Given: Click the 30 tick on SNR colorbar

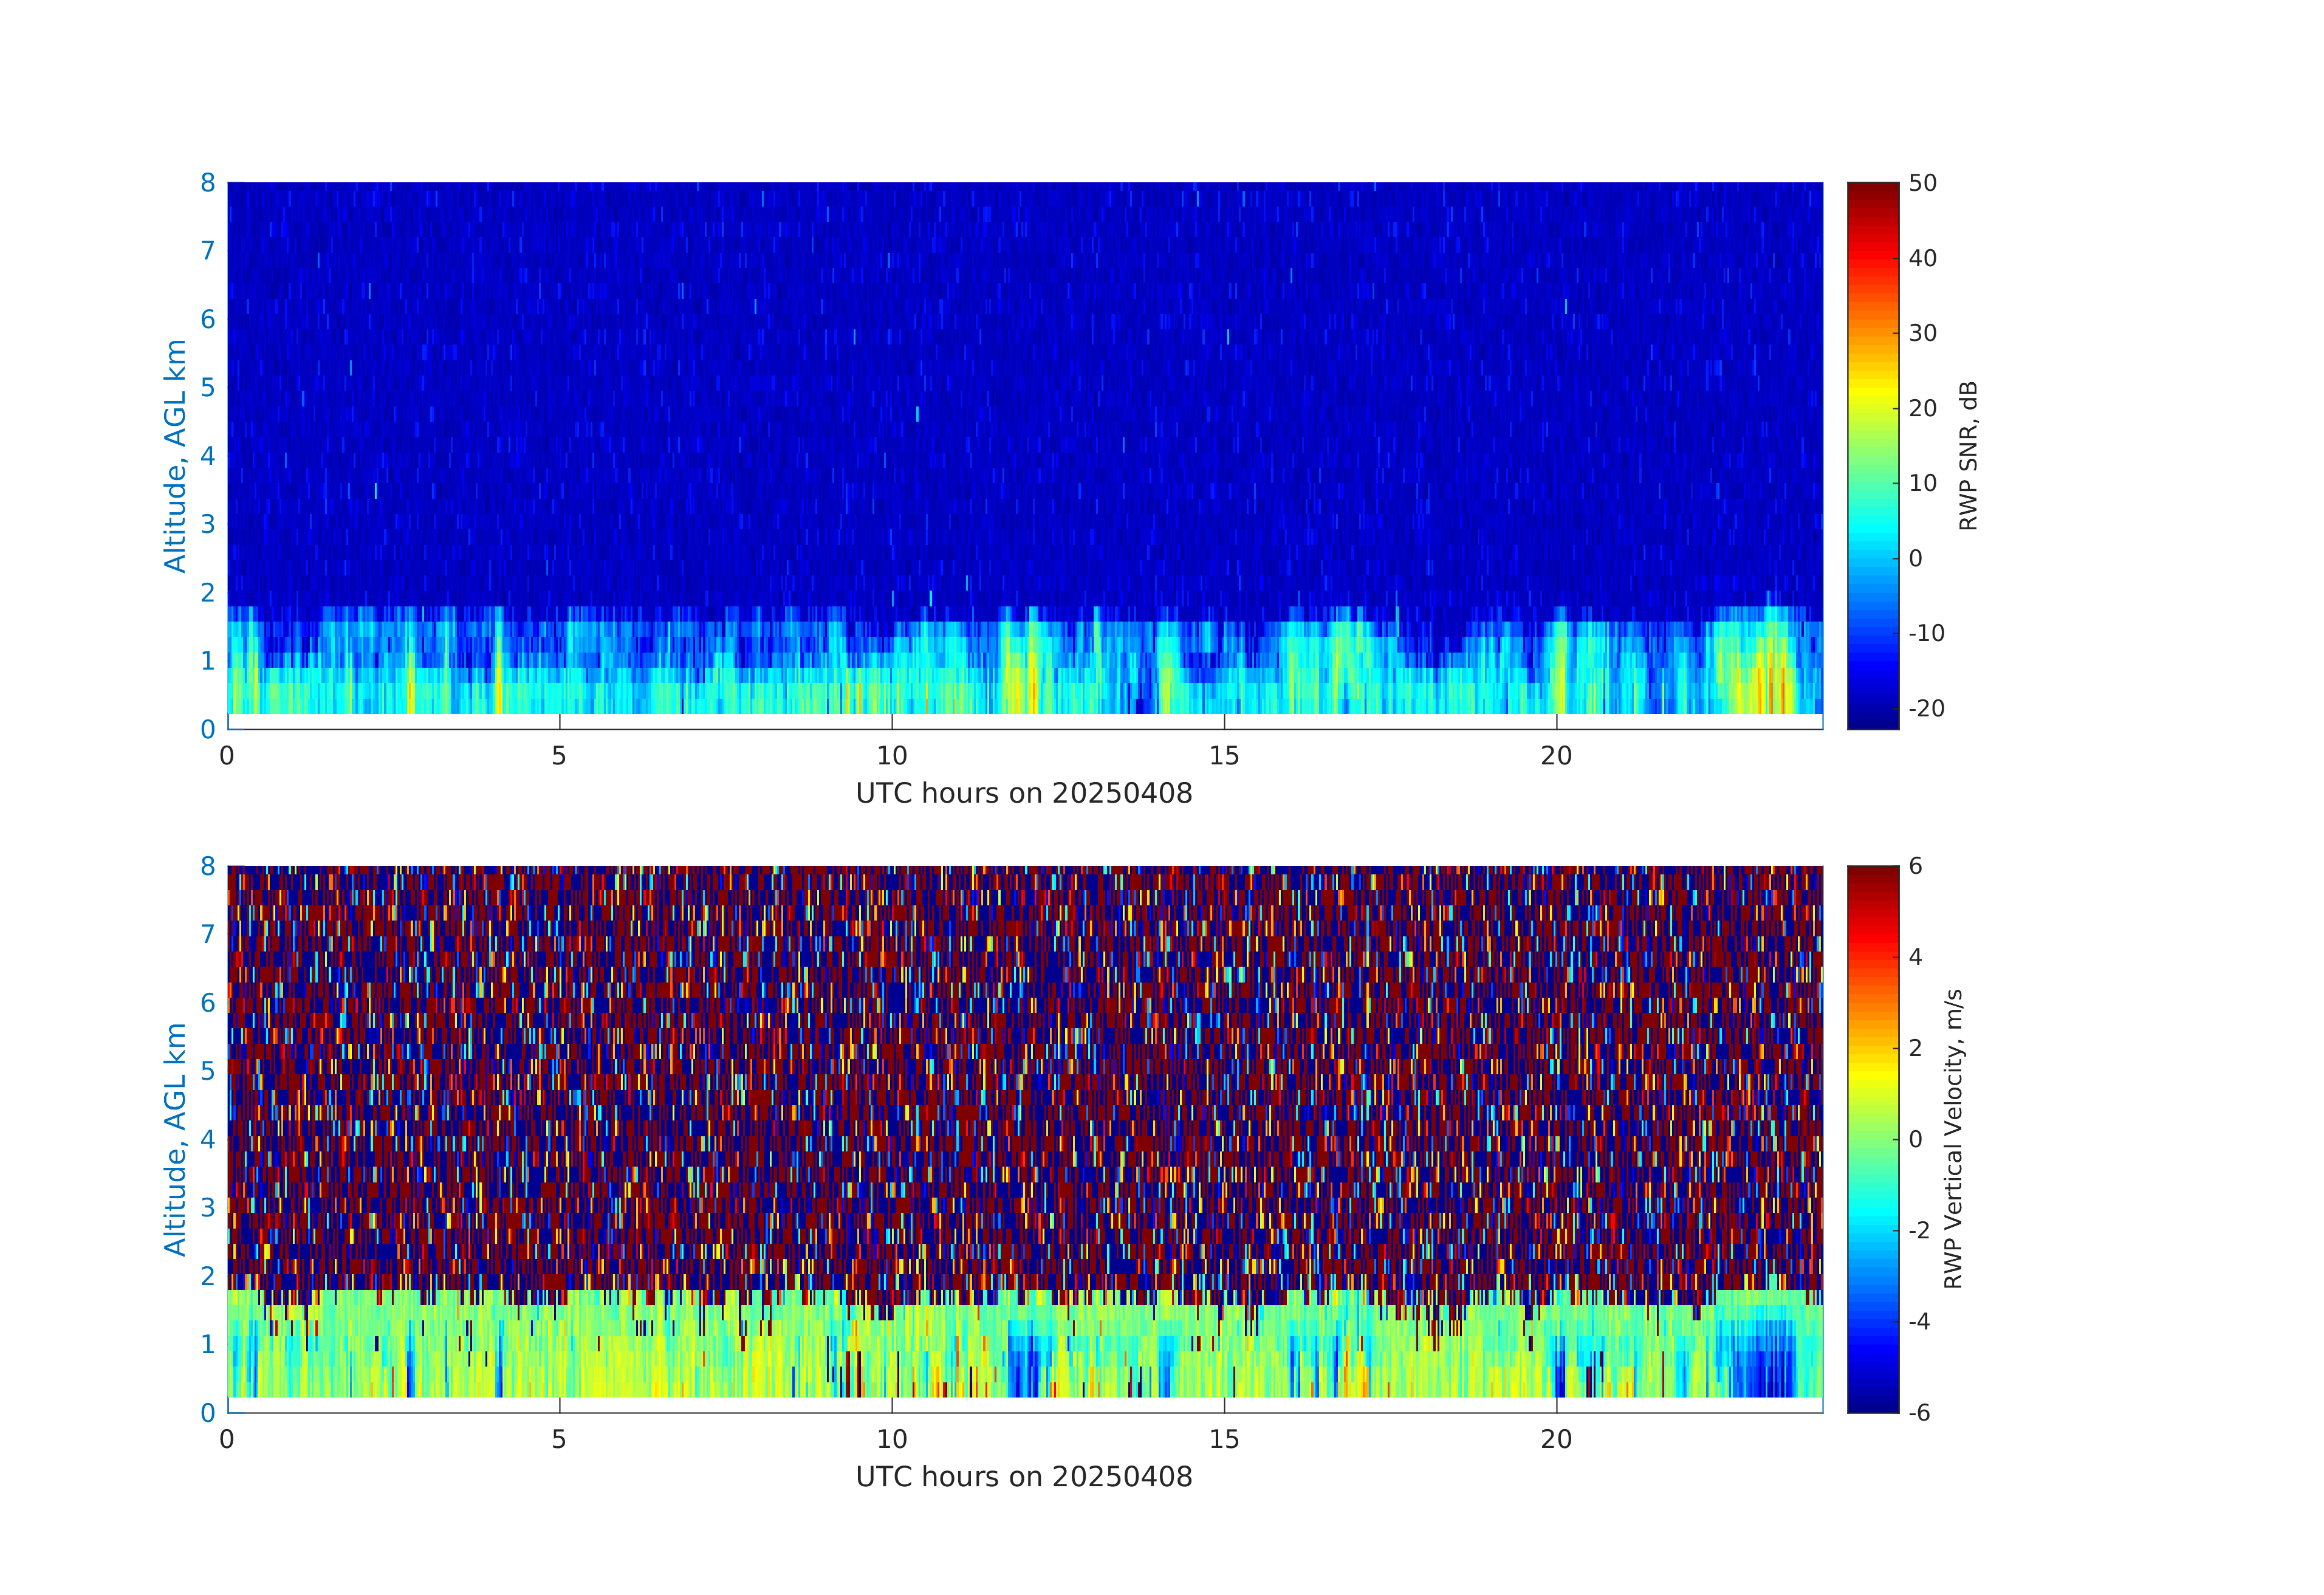Looking at the screenshot, I should click(x=1922, y=333).
